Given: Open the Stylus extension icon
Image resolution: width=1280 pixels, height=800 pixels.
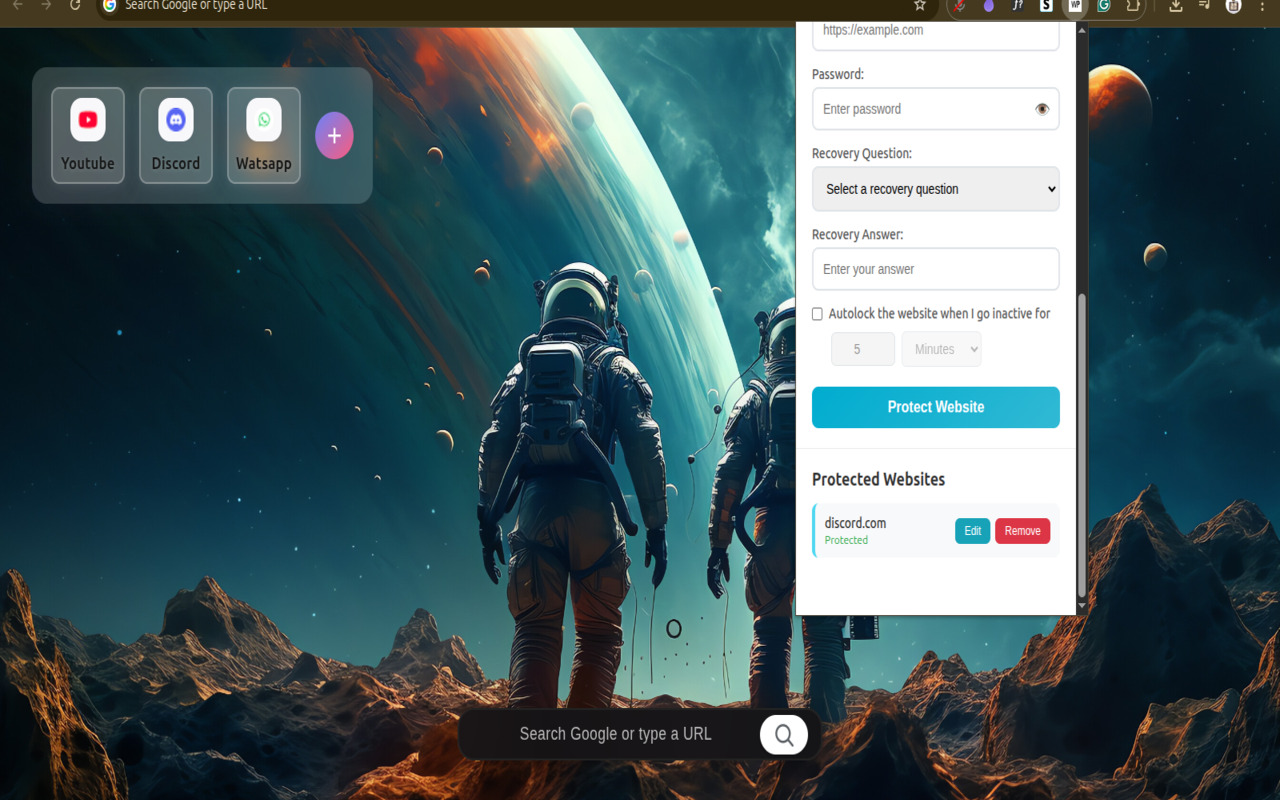Looking at the screenshot, I should (1046, 8).
